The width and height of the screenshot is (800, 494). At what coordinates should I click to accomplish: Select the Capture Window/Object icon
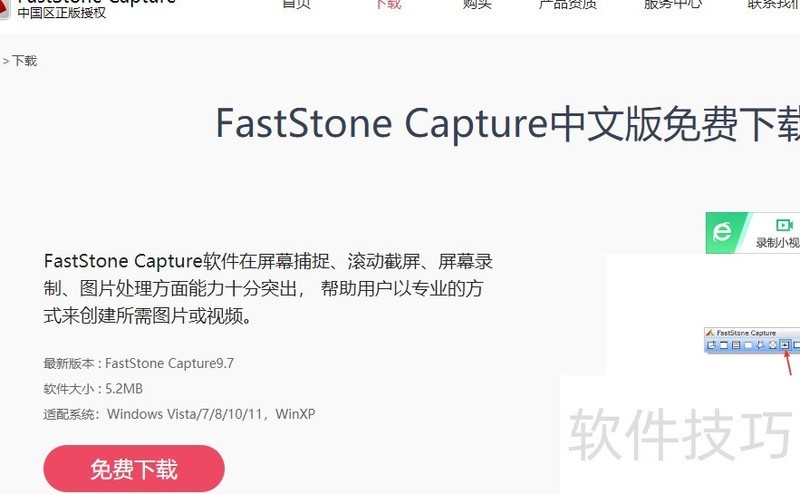tap(736, 345)
